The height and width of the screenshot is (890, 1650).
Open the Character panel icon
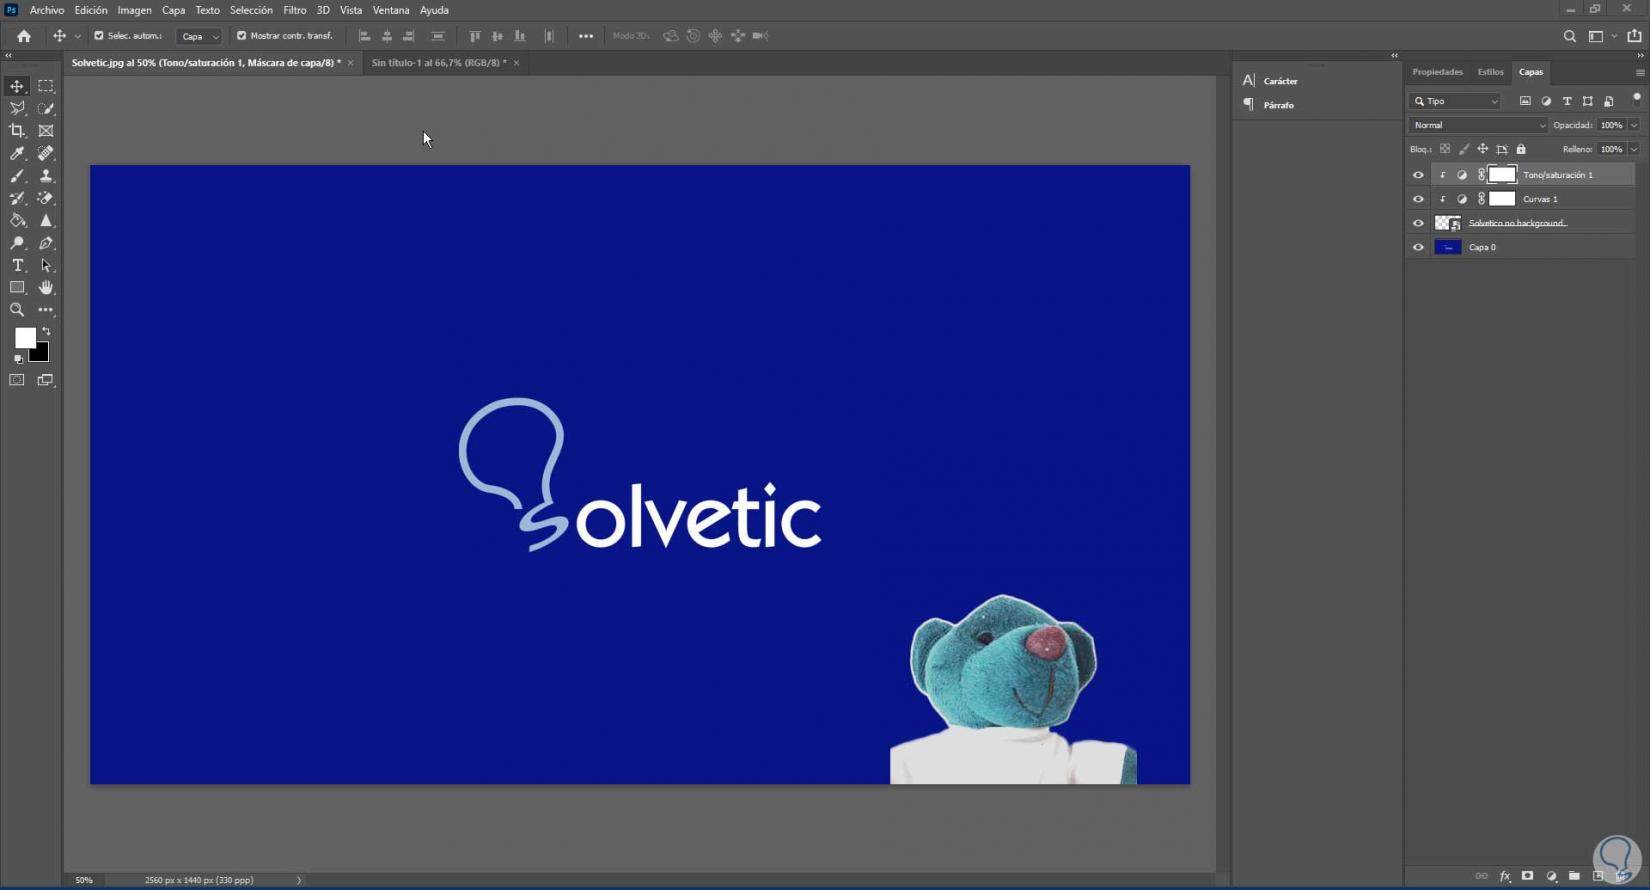pos(1249,81)
